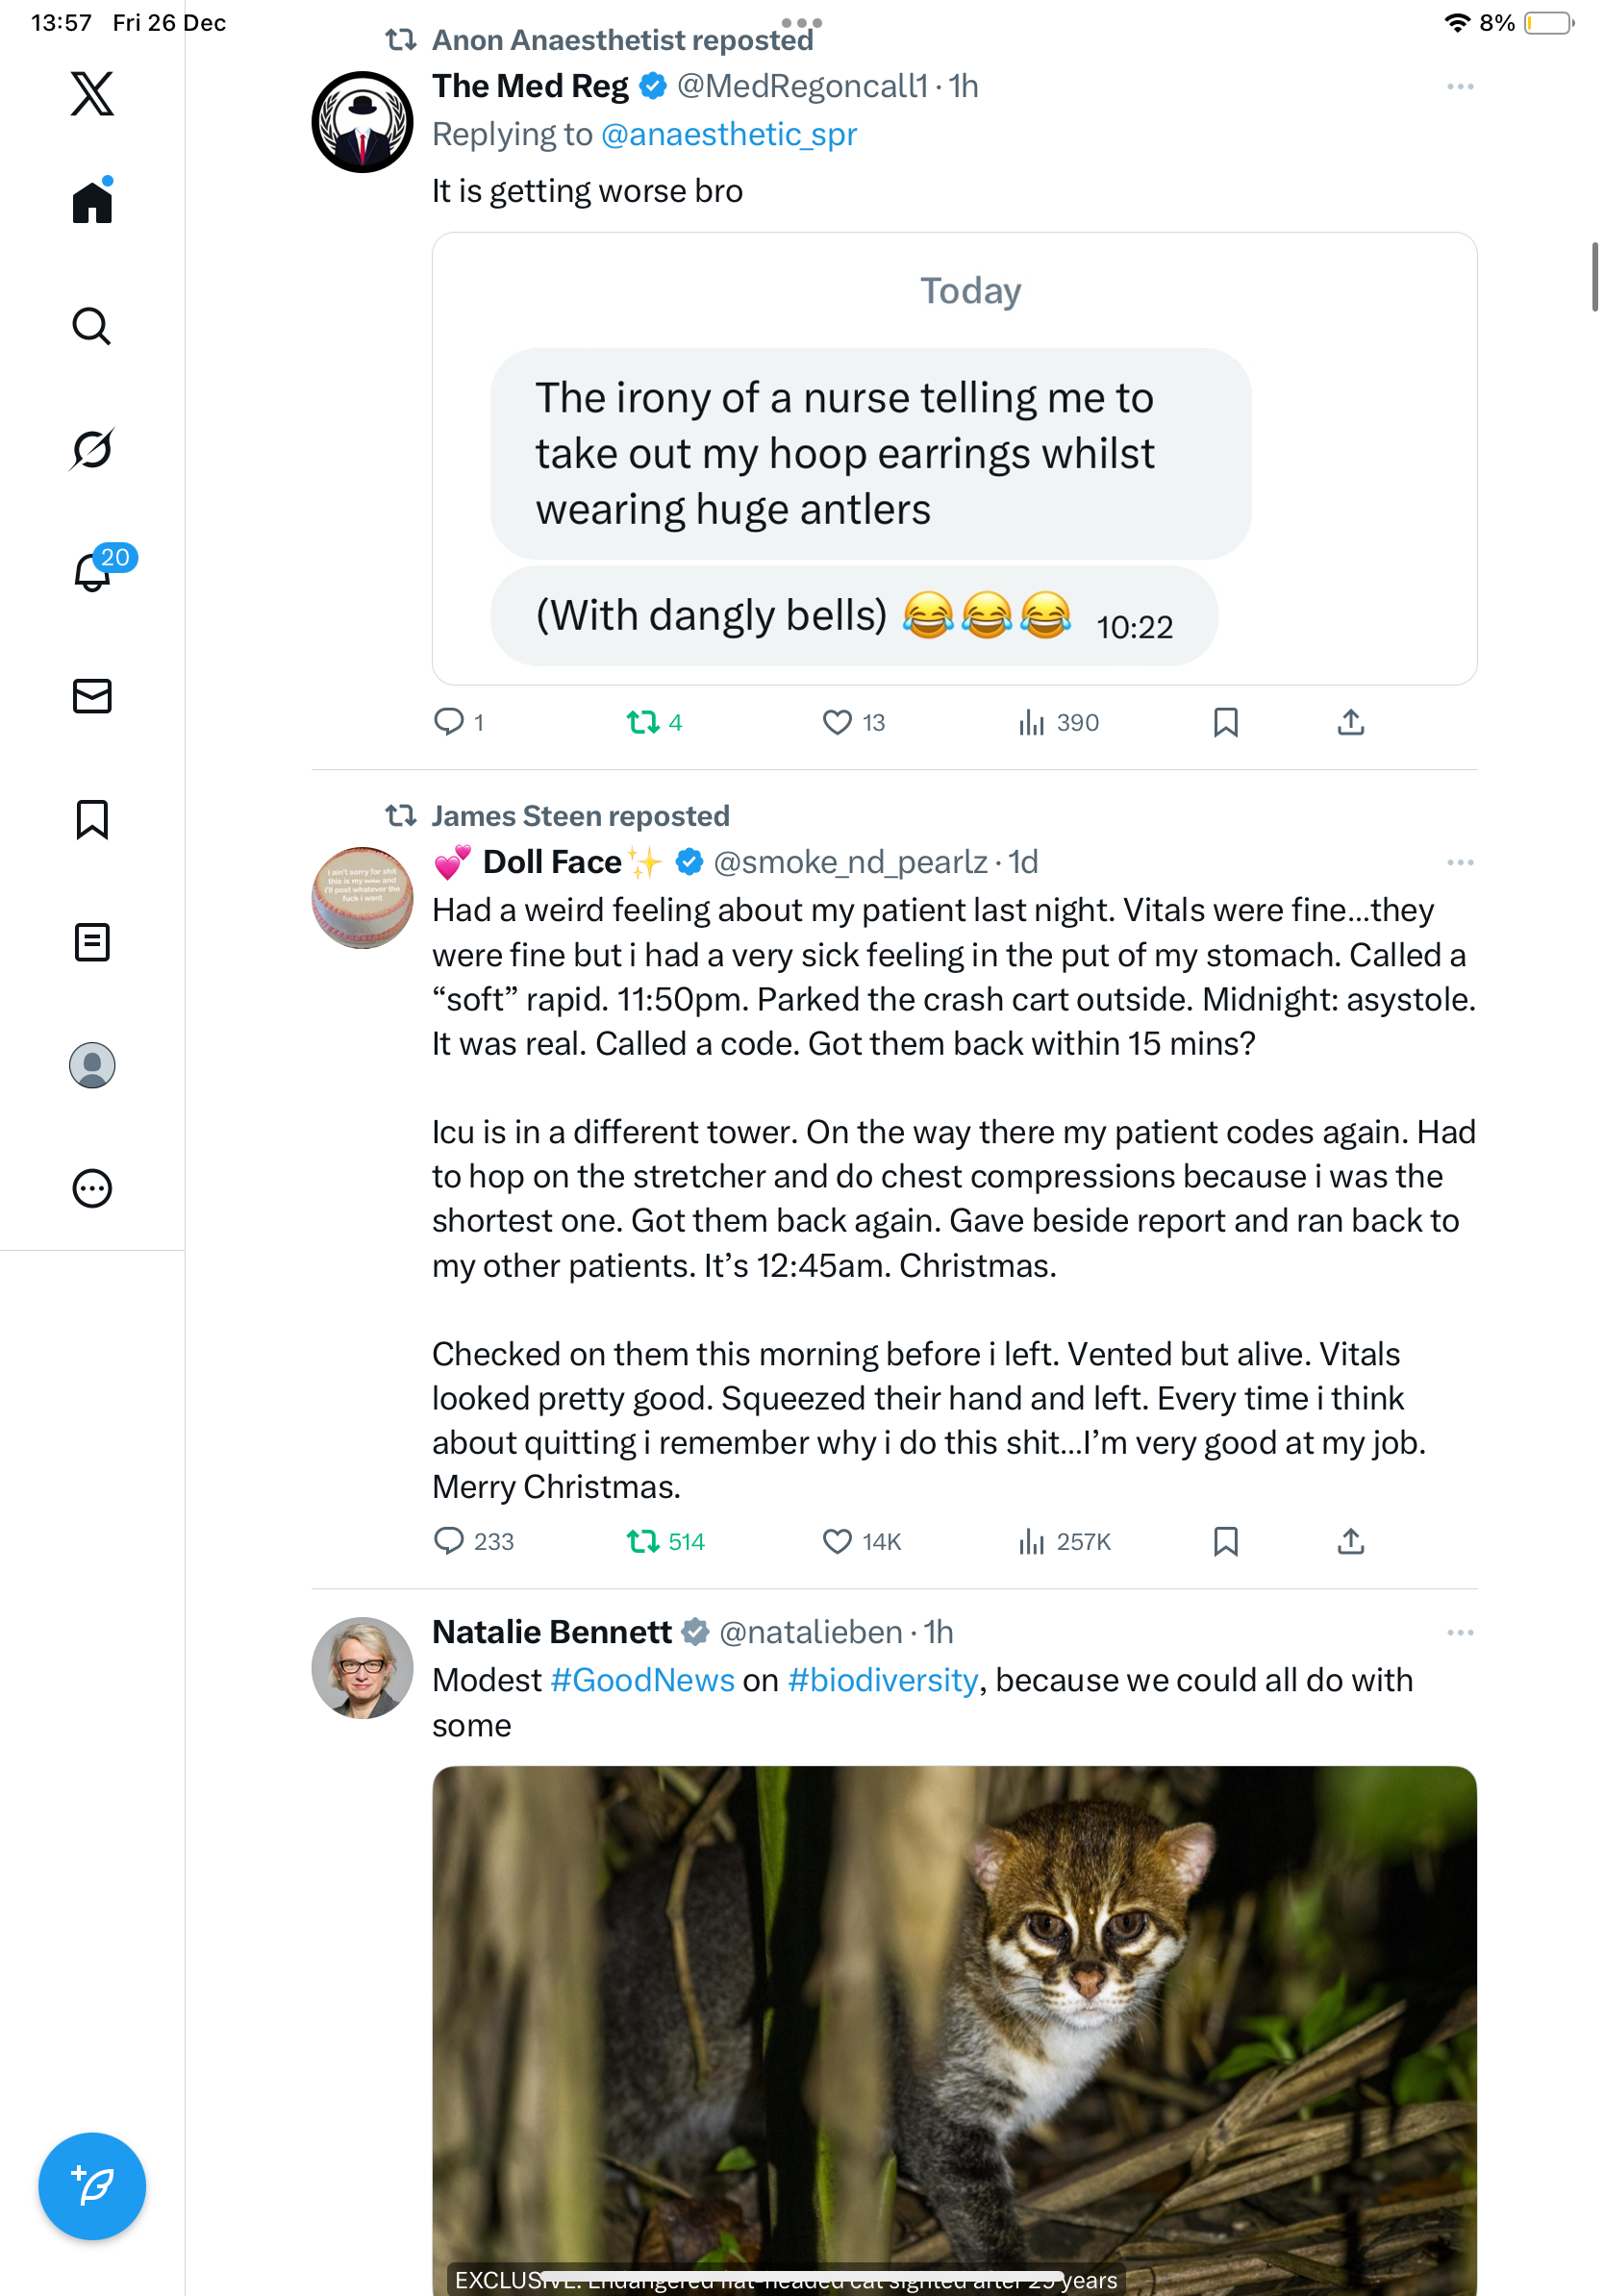Undo repost on Doll Face post

pos(643,1541)
